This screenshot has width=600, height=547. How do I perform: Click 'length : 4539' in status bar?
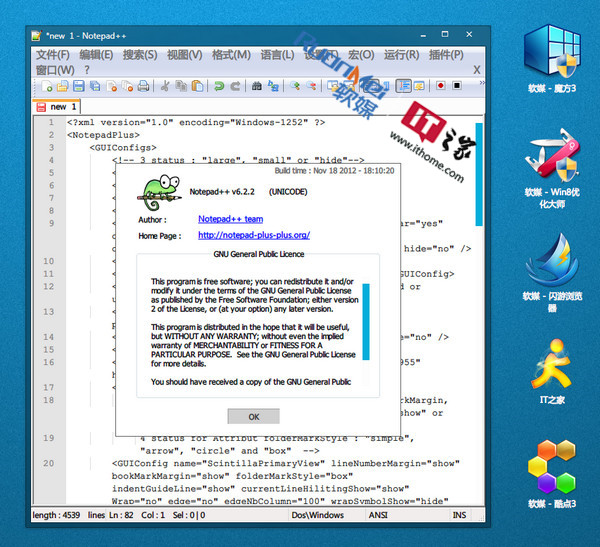[56, 515]
